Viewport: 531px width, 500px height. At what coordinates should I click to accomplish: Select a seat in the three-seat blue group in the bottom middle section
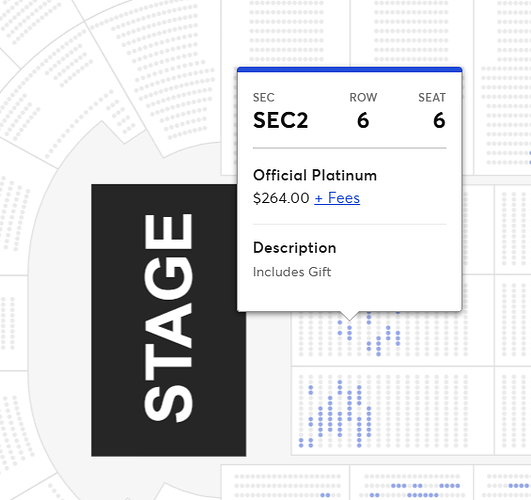coord(399,485)
